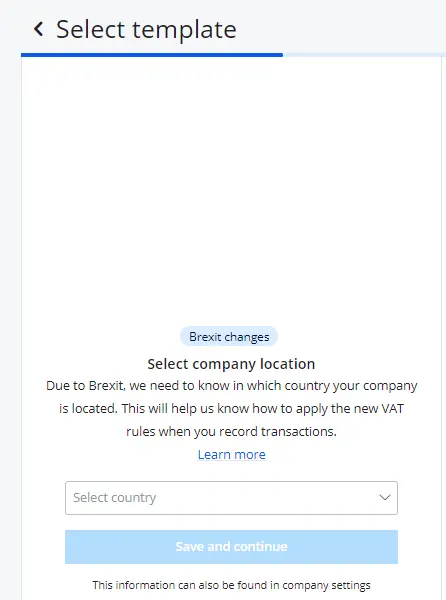The image size is (446, 600).
Task: Click the Brexit changes badge
Action: click(229, 337)
